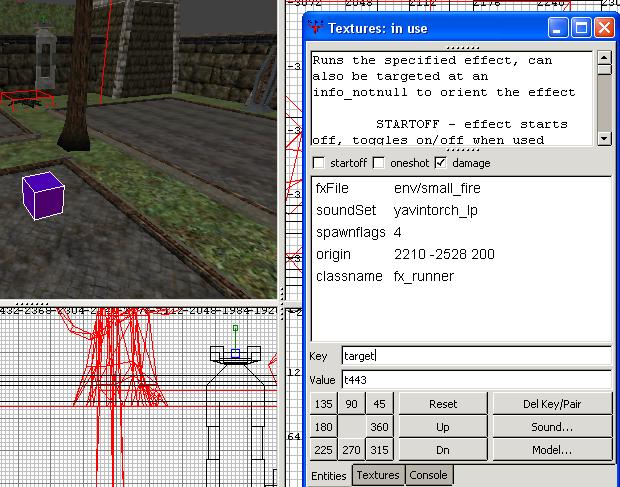Image resolution: width=620 pixels, height=487 pixels.
Task: Click the description scrollbar down arrow
Action: coord(604,138)
